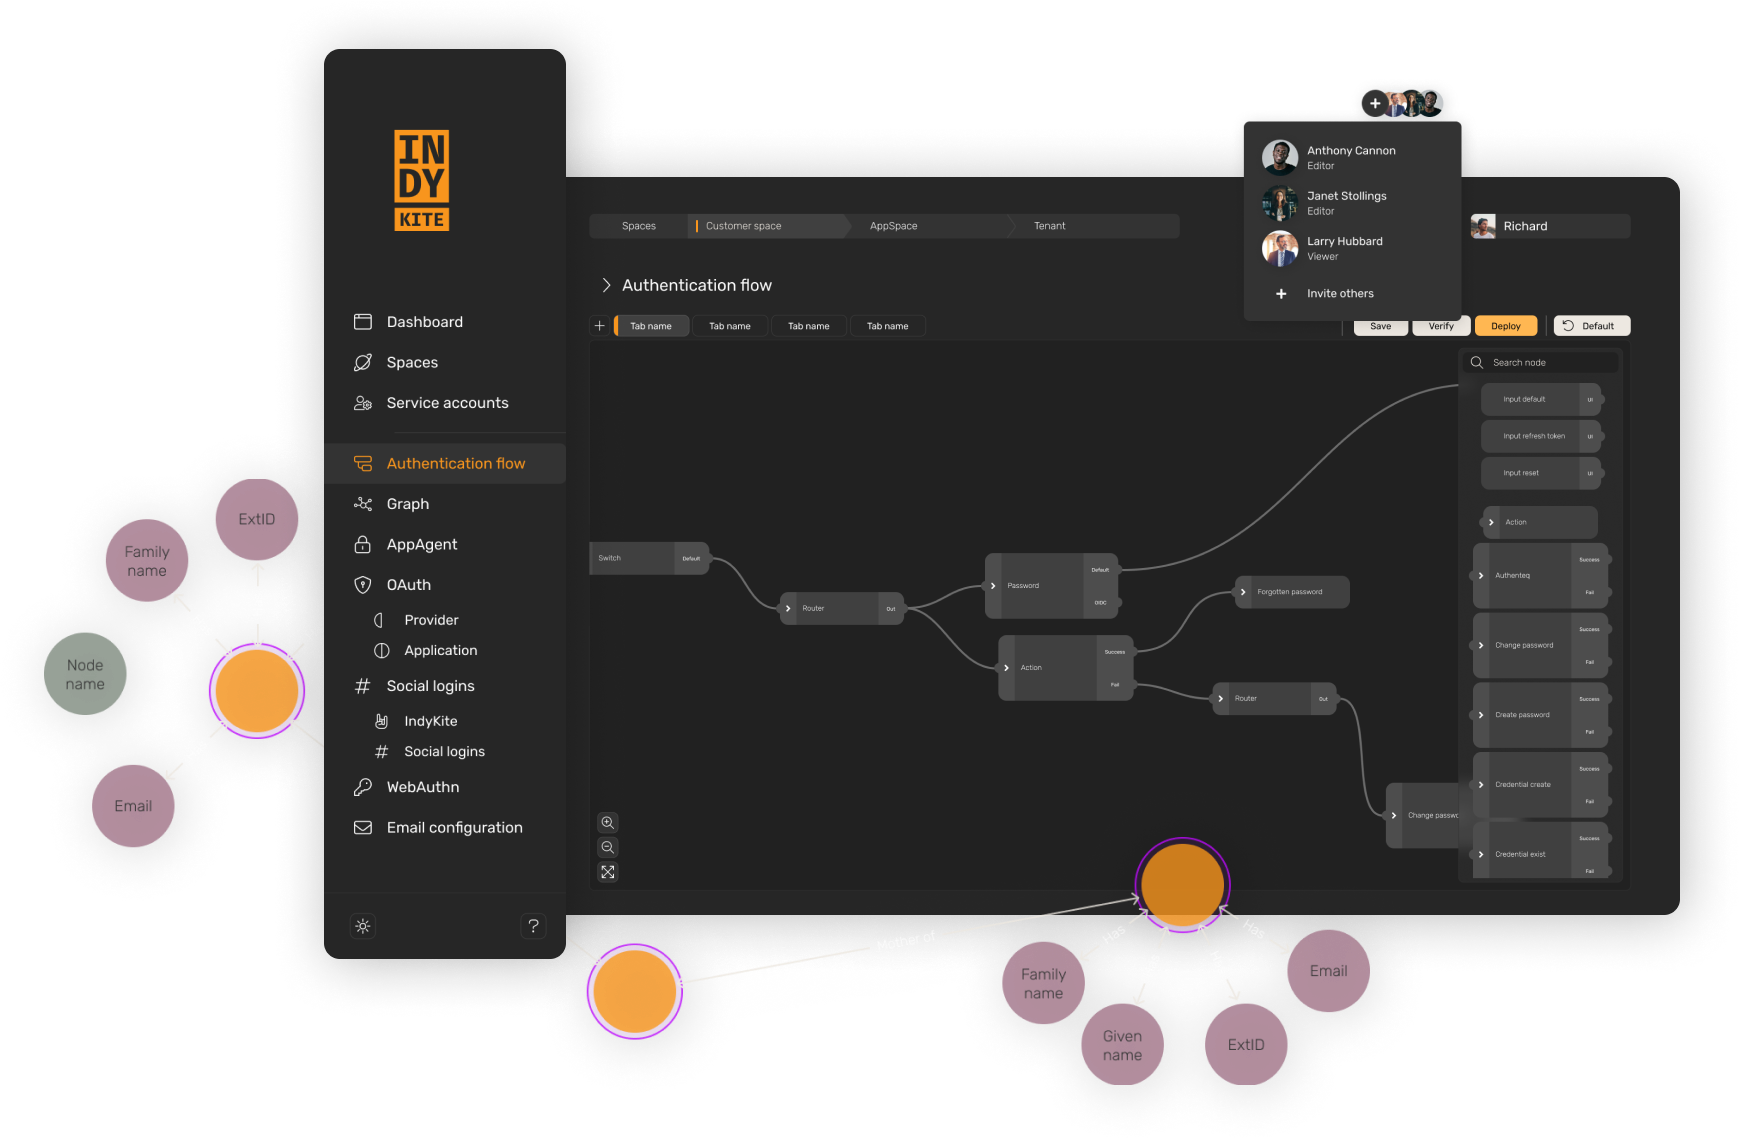The width and height of the screenshot is (1739, 1138).
Task: Open Provider under OAuth
Action: (x=431, y=620)
